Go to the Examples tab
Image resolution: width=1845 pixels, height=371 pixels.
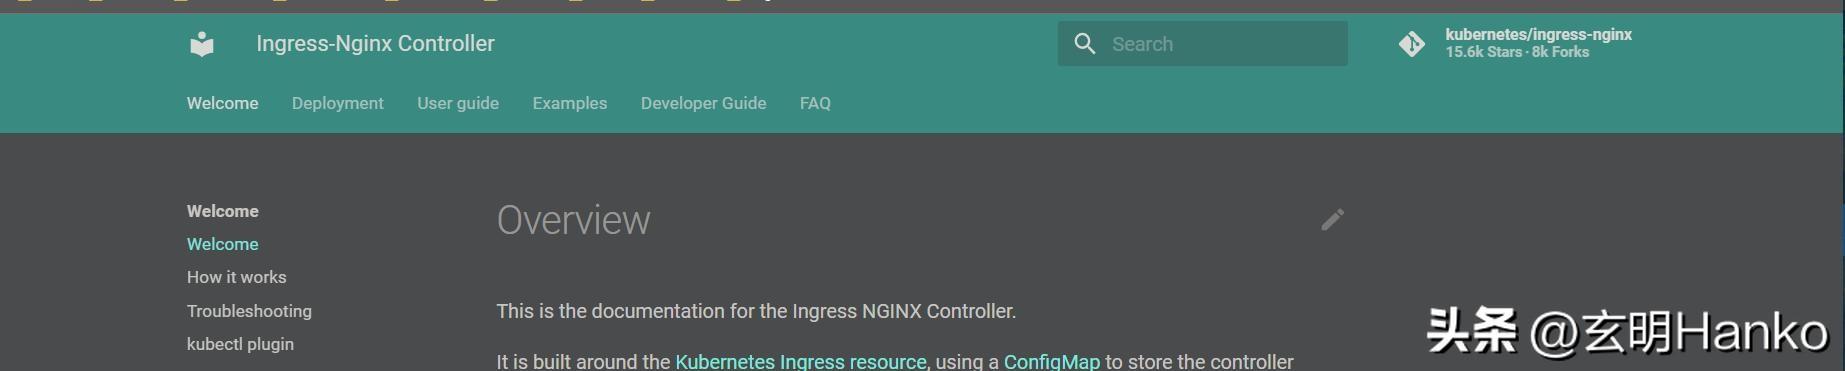[569, 103]
